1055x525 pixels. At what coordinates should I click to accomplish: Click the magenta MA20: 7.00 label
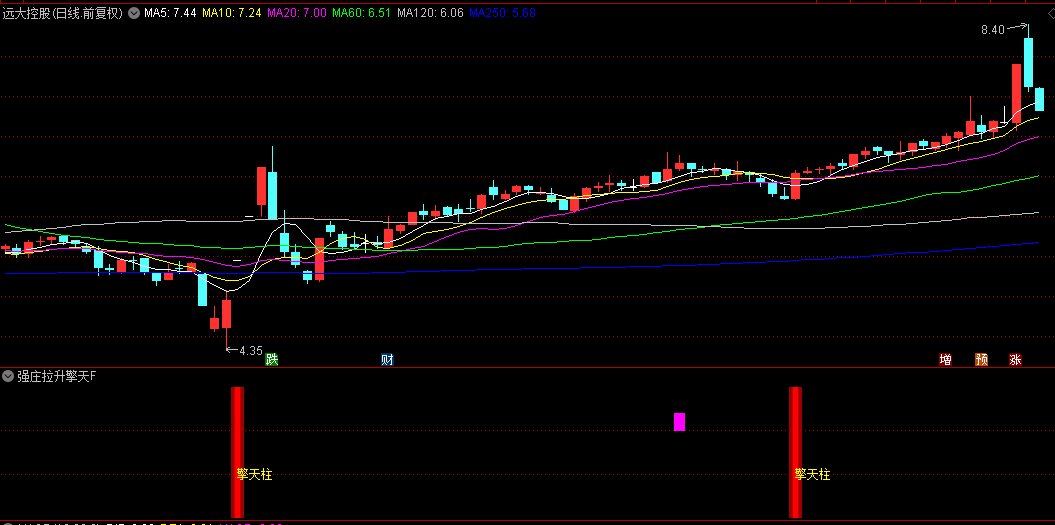pyautogui.click(x=297, y=13)
